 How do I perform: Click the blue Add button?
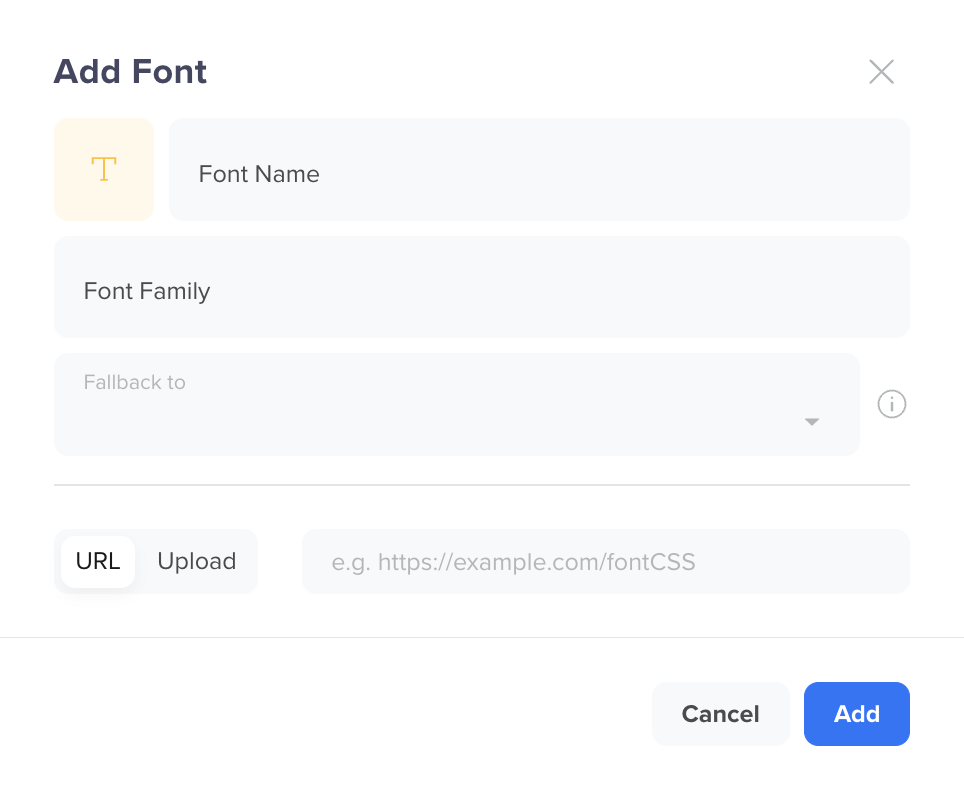(856, 714)
